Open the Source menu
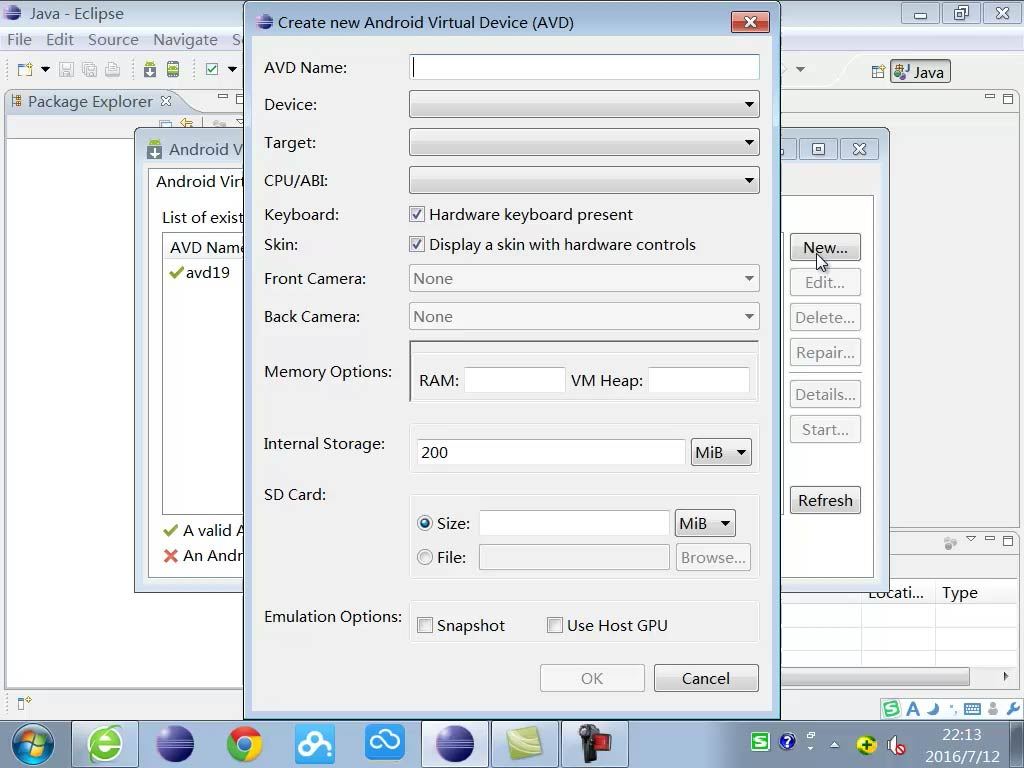The width and height of the screenshot is (1024, 768). point(113,40)
